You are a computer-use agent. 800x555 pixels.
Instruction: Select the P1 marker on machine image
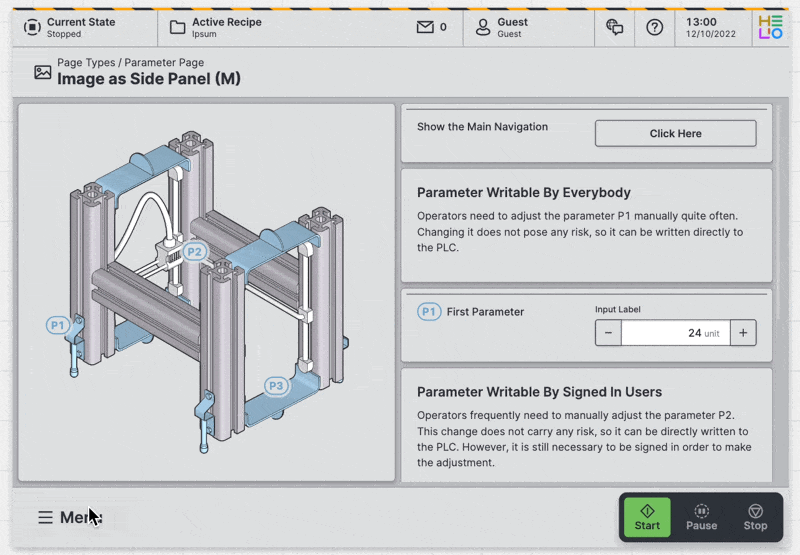click(58, 325)
